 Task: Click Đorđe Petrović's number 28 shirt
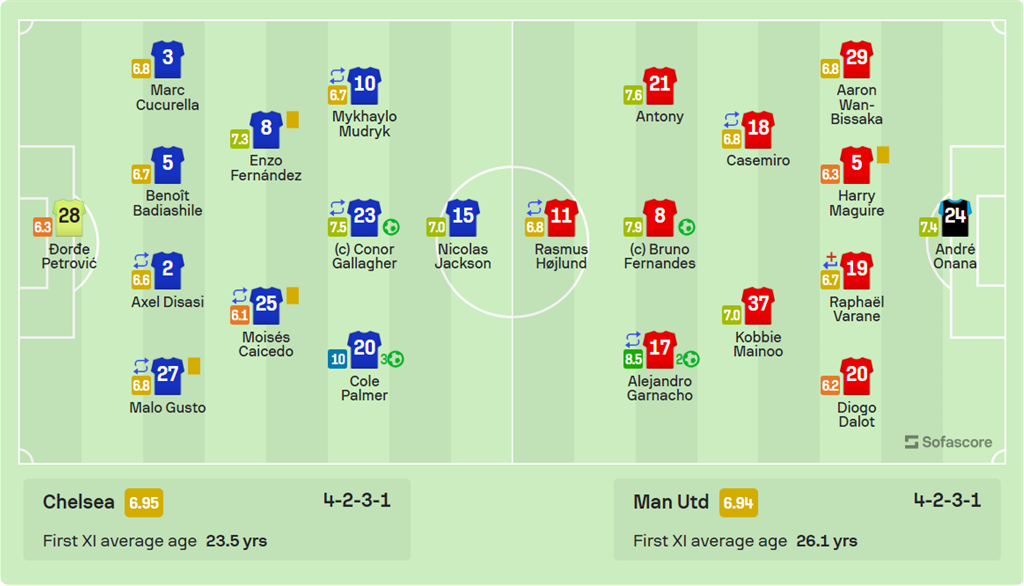69,216
